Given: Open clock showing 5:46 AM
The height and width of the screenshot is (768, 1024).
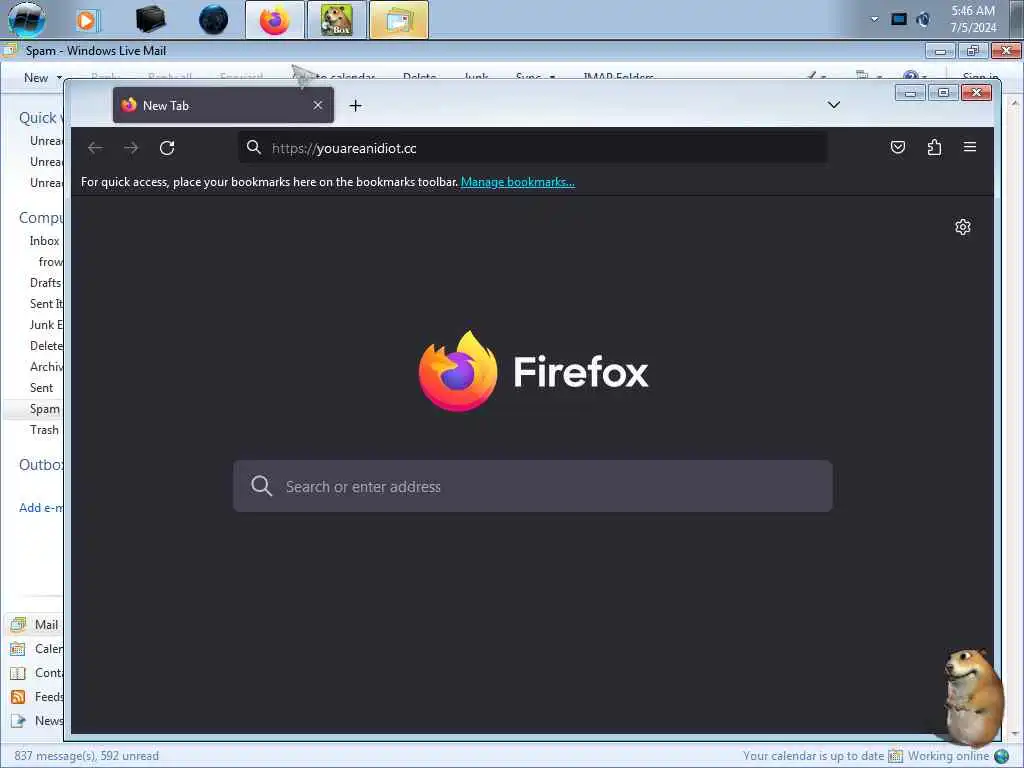Looking at the screenshot, I should point(973,19).
